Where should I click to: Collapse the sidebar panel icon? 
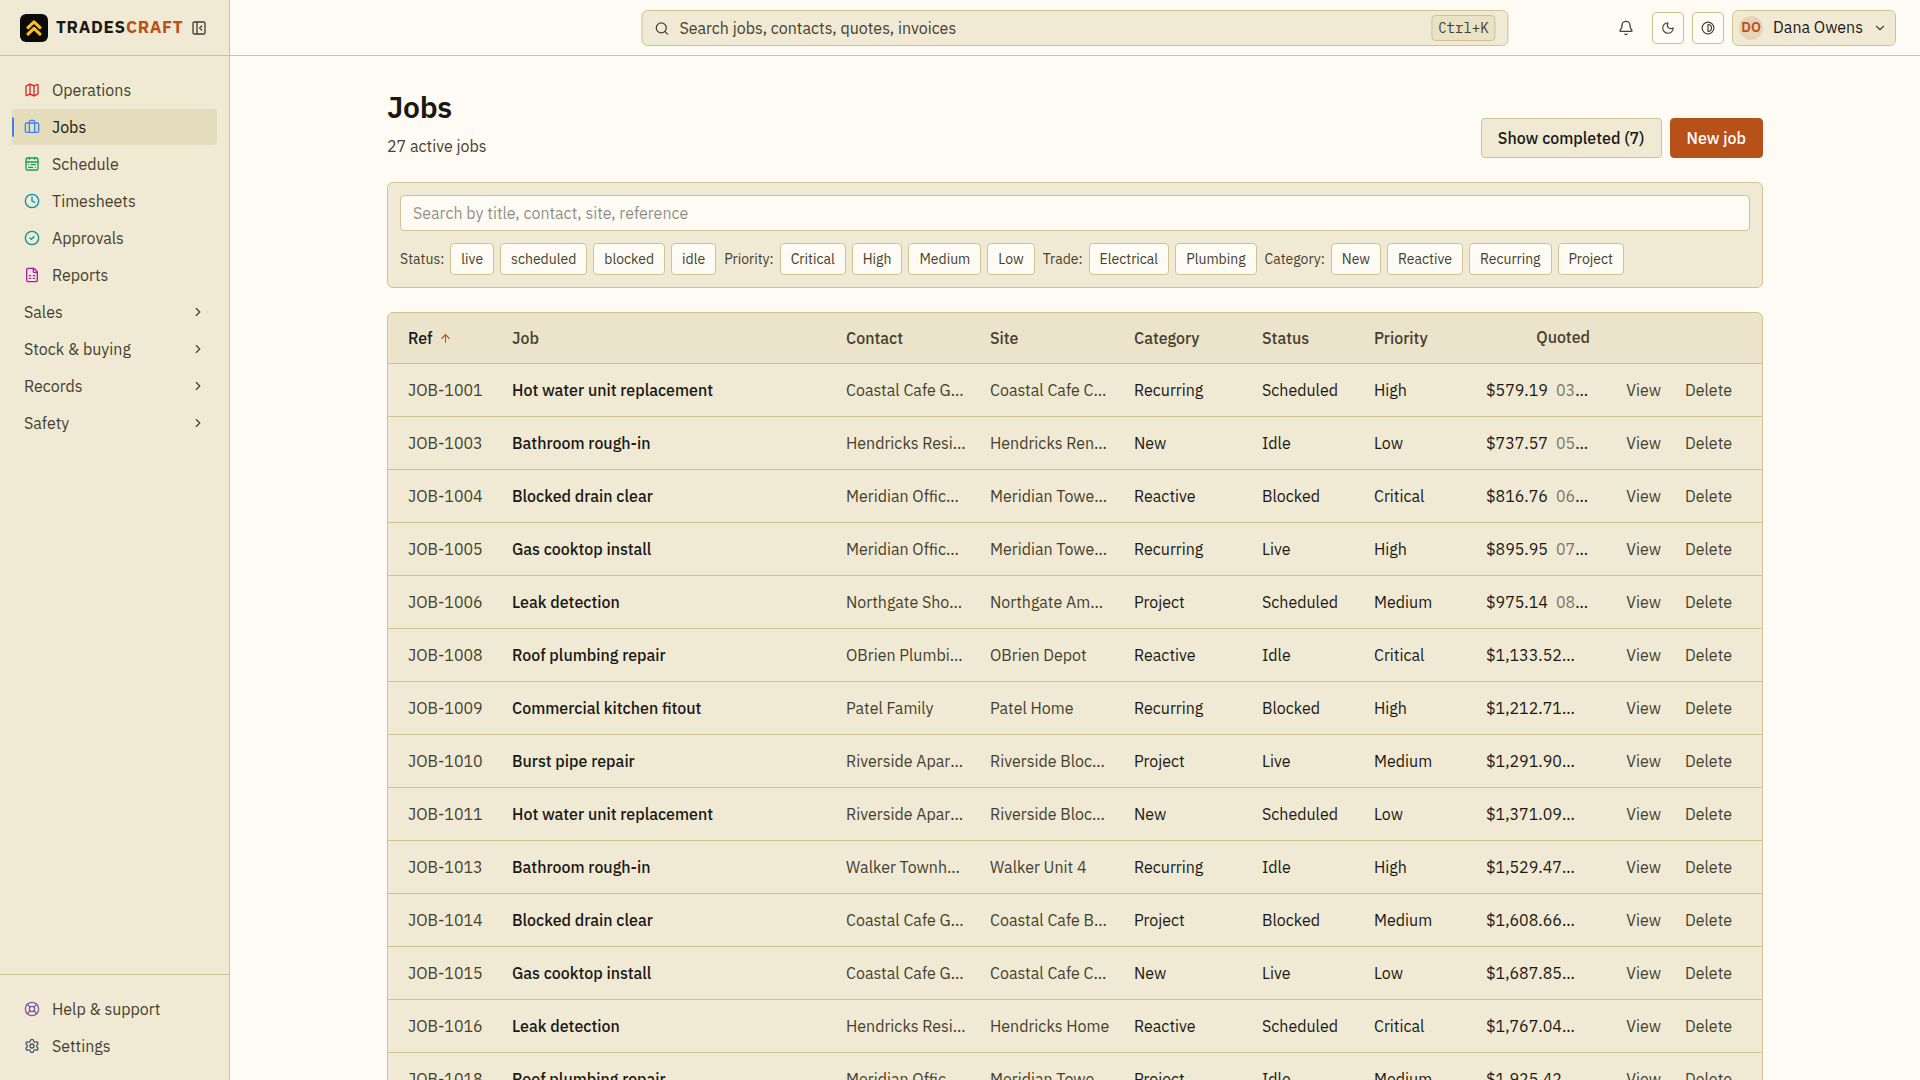click(x=199, y=28)
